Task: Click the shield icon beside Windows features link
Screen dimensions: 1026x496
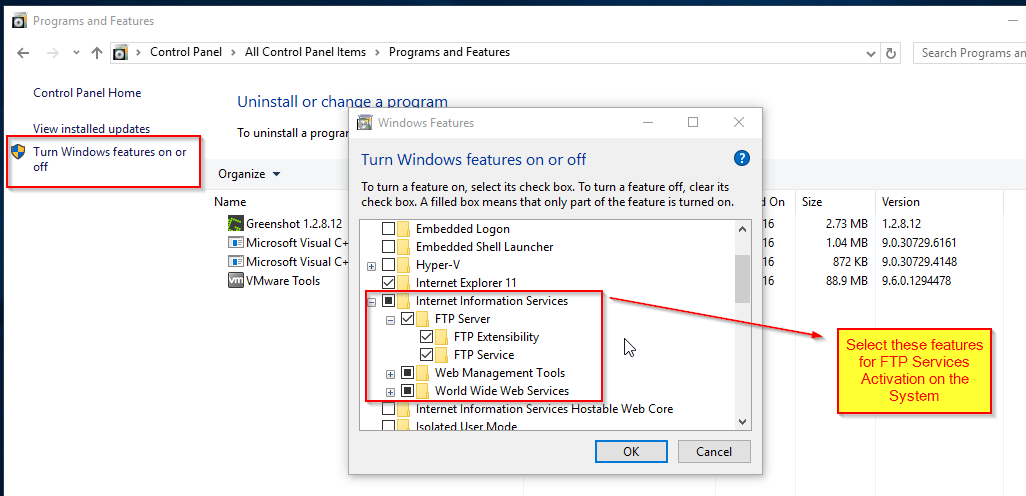Action: (x=18, y=152)
